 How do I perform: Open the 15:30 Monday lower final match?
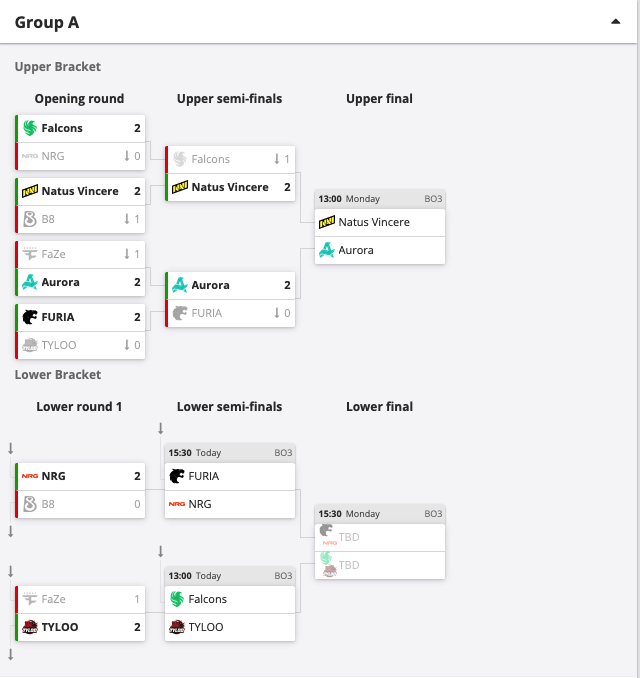pos(380,542)
